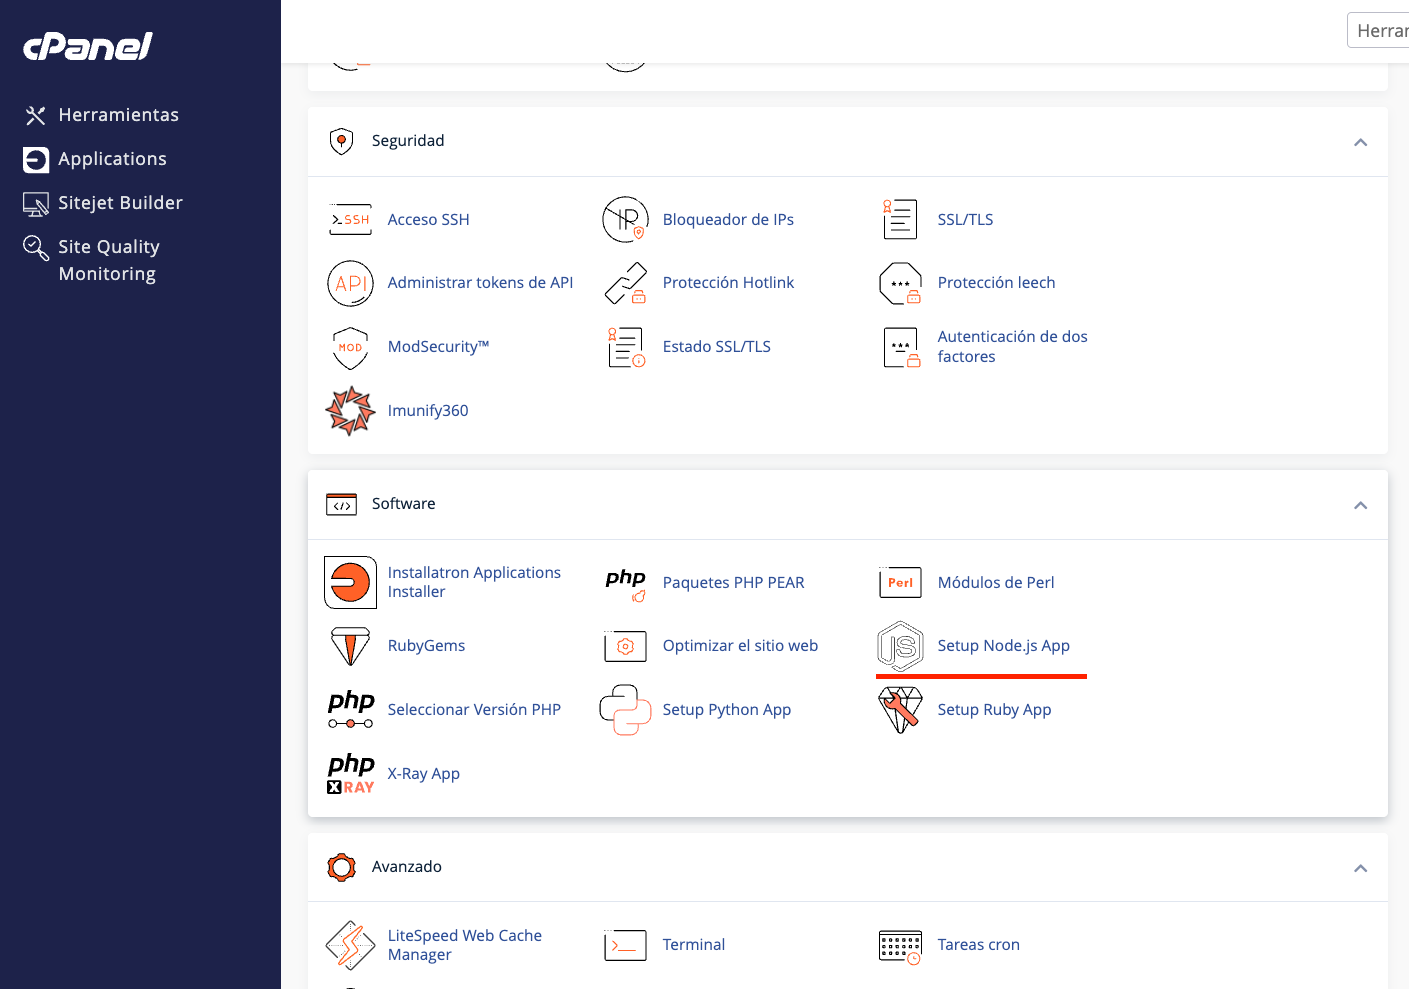This screenshot has height=989, width=1409.
Task: Open Paquetes PHP PEAR
Action: pyautogui.click(x=733, y=583)
